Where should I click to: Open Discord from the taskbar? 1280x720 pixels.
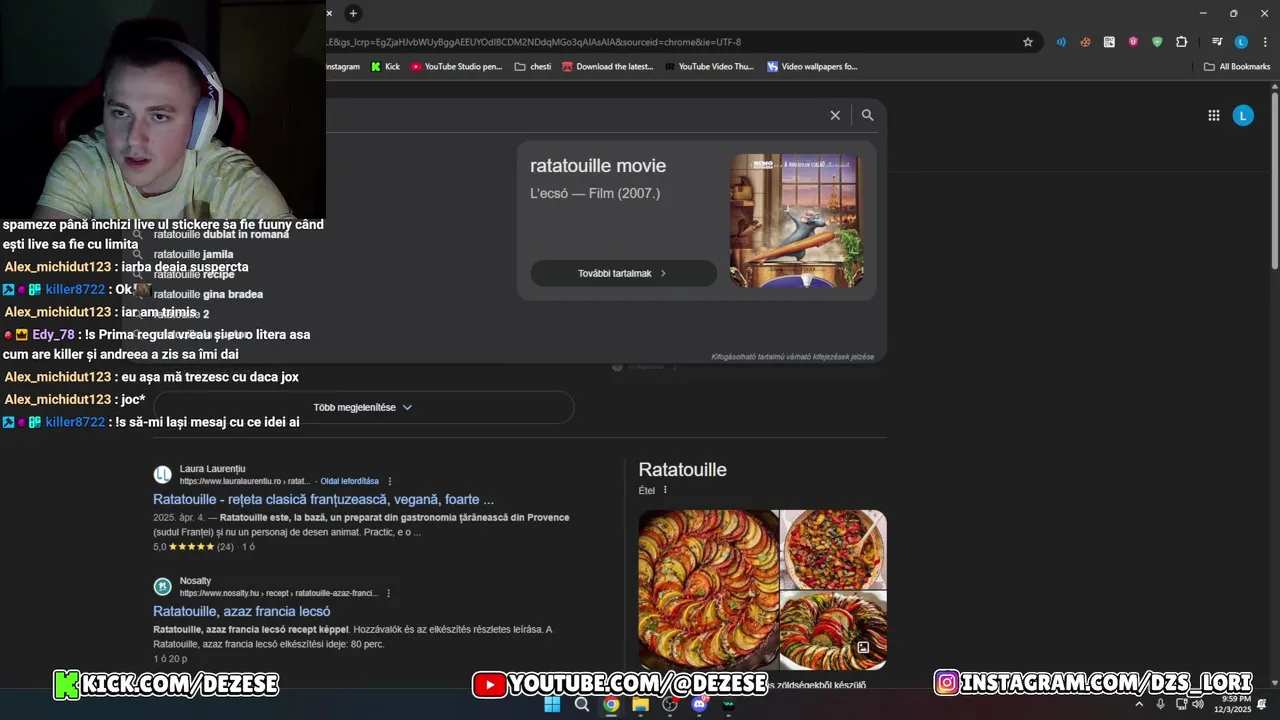click(699, 704)
